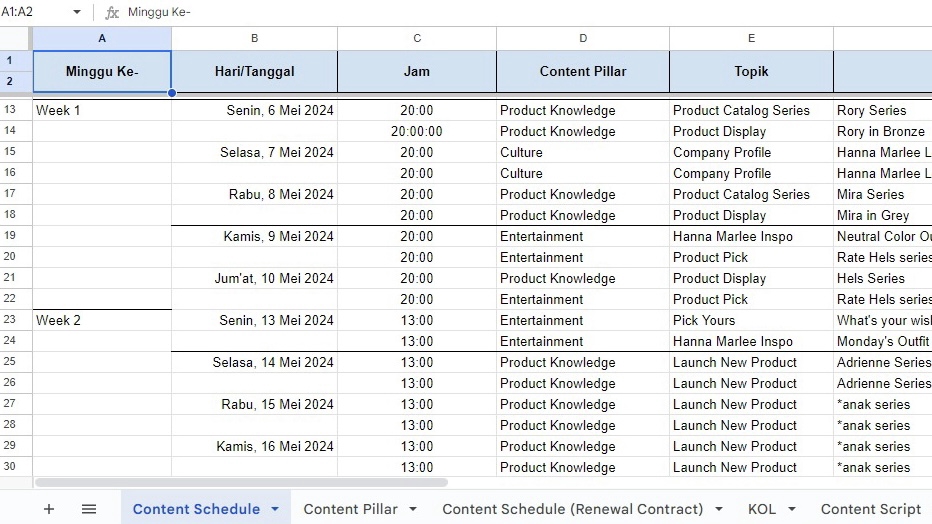The image size is (932, 524).
Task: Select Product Pick cell in row 20
Action: click(x=751, y=257)
